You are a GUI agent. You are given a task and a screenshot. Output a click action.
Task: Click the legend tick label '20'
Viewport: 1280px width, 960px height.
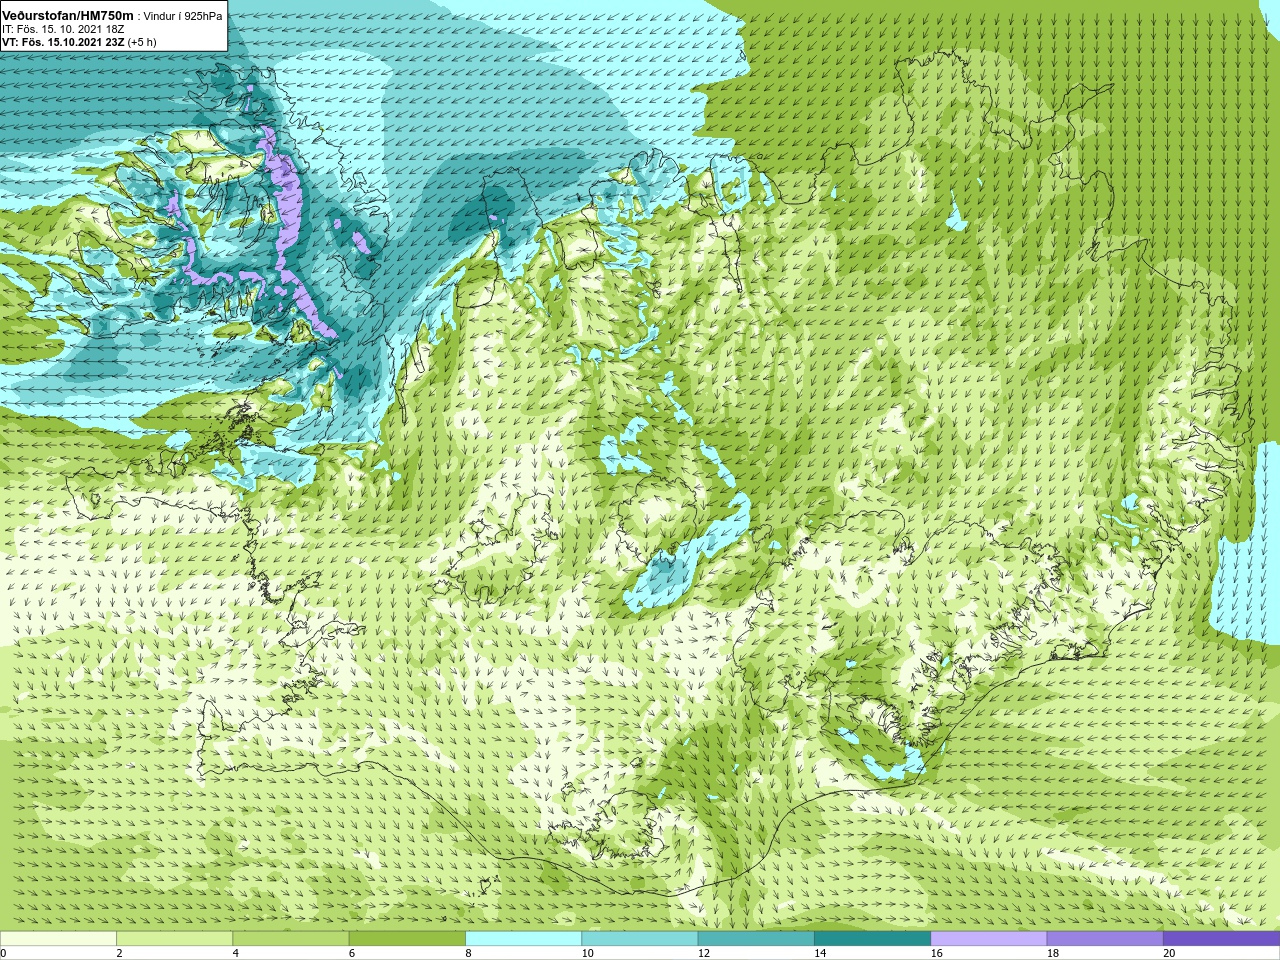[x=1169, y=953]
